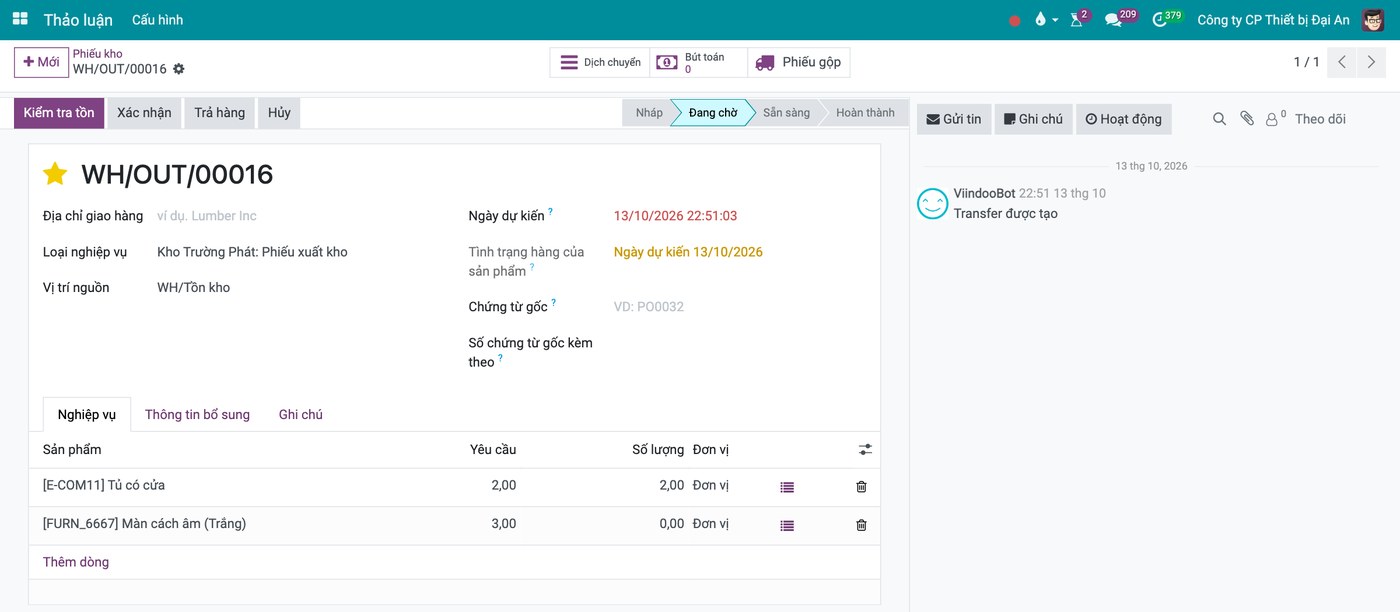Open the Ghi chú tab in form

(x=301, y=415)
